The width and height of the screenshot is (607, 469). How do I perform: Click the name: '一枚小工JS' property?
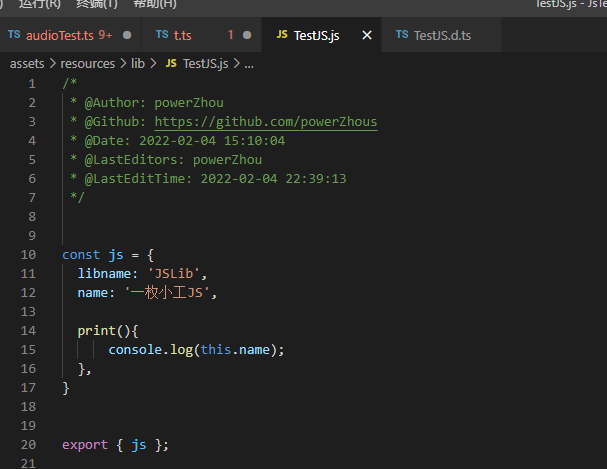(x=147, y=293)
